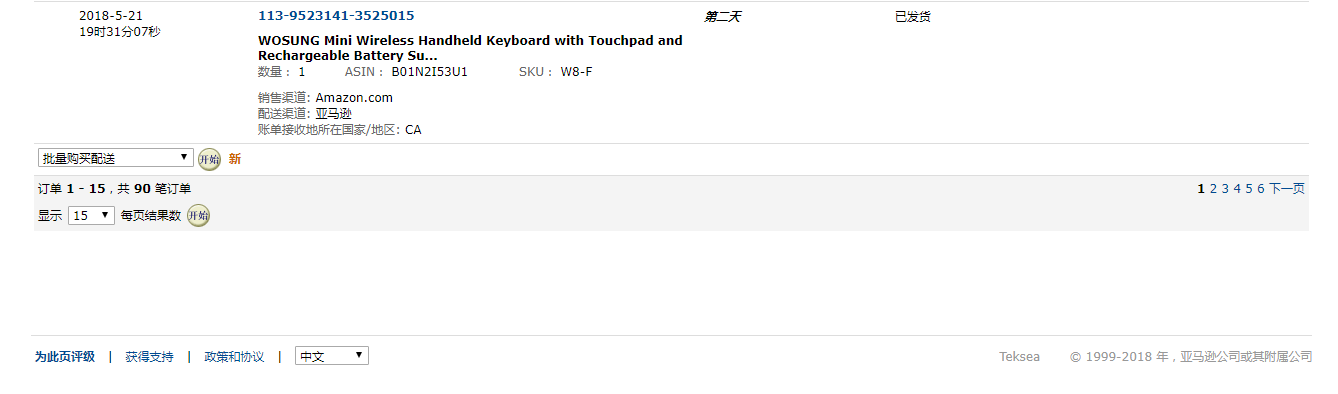Screen dimensions: 1338x394
Task: Click 下一页 to view next page
Action: point(1287,188)
